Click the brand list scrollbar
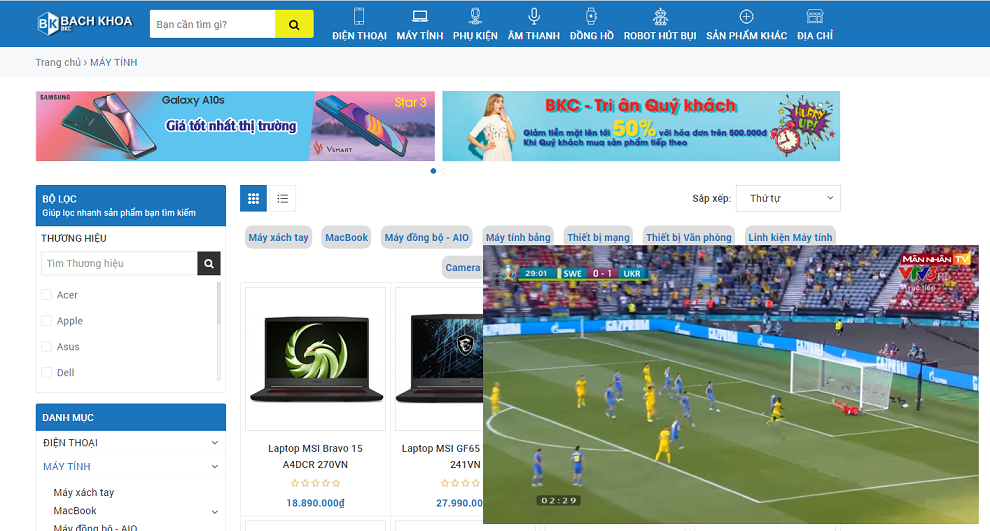Image resolution: width=990 pixels, height=531 pixels. (x=219, y=331)
